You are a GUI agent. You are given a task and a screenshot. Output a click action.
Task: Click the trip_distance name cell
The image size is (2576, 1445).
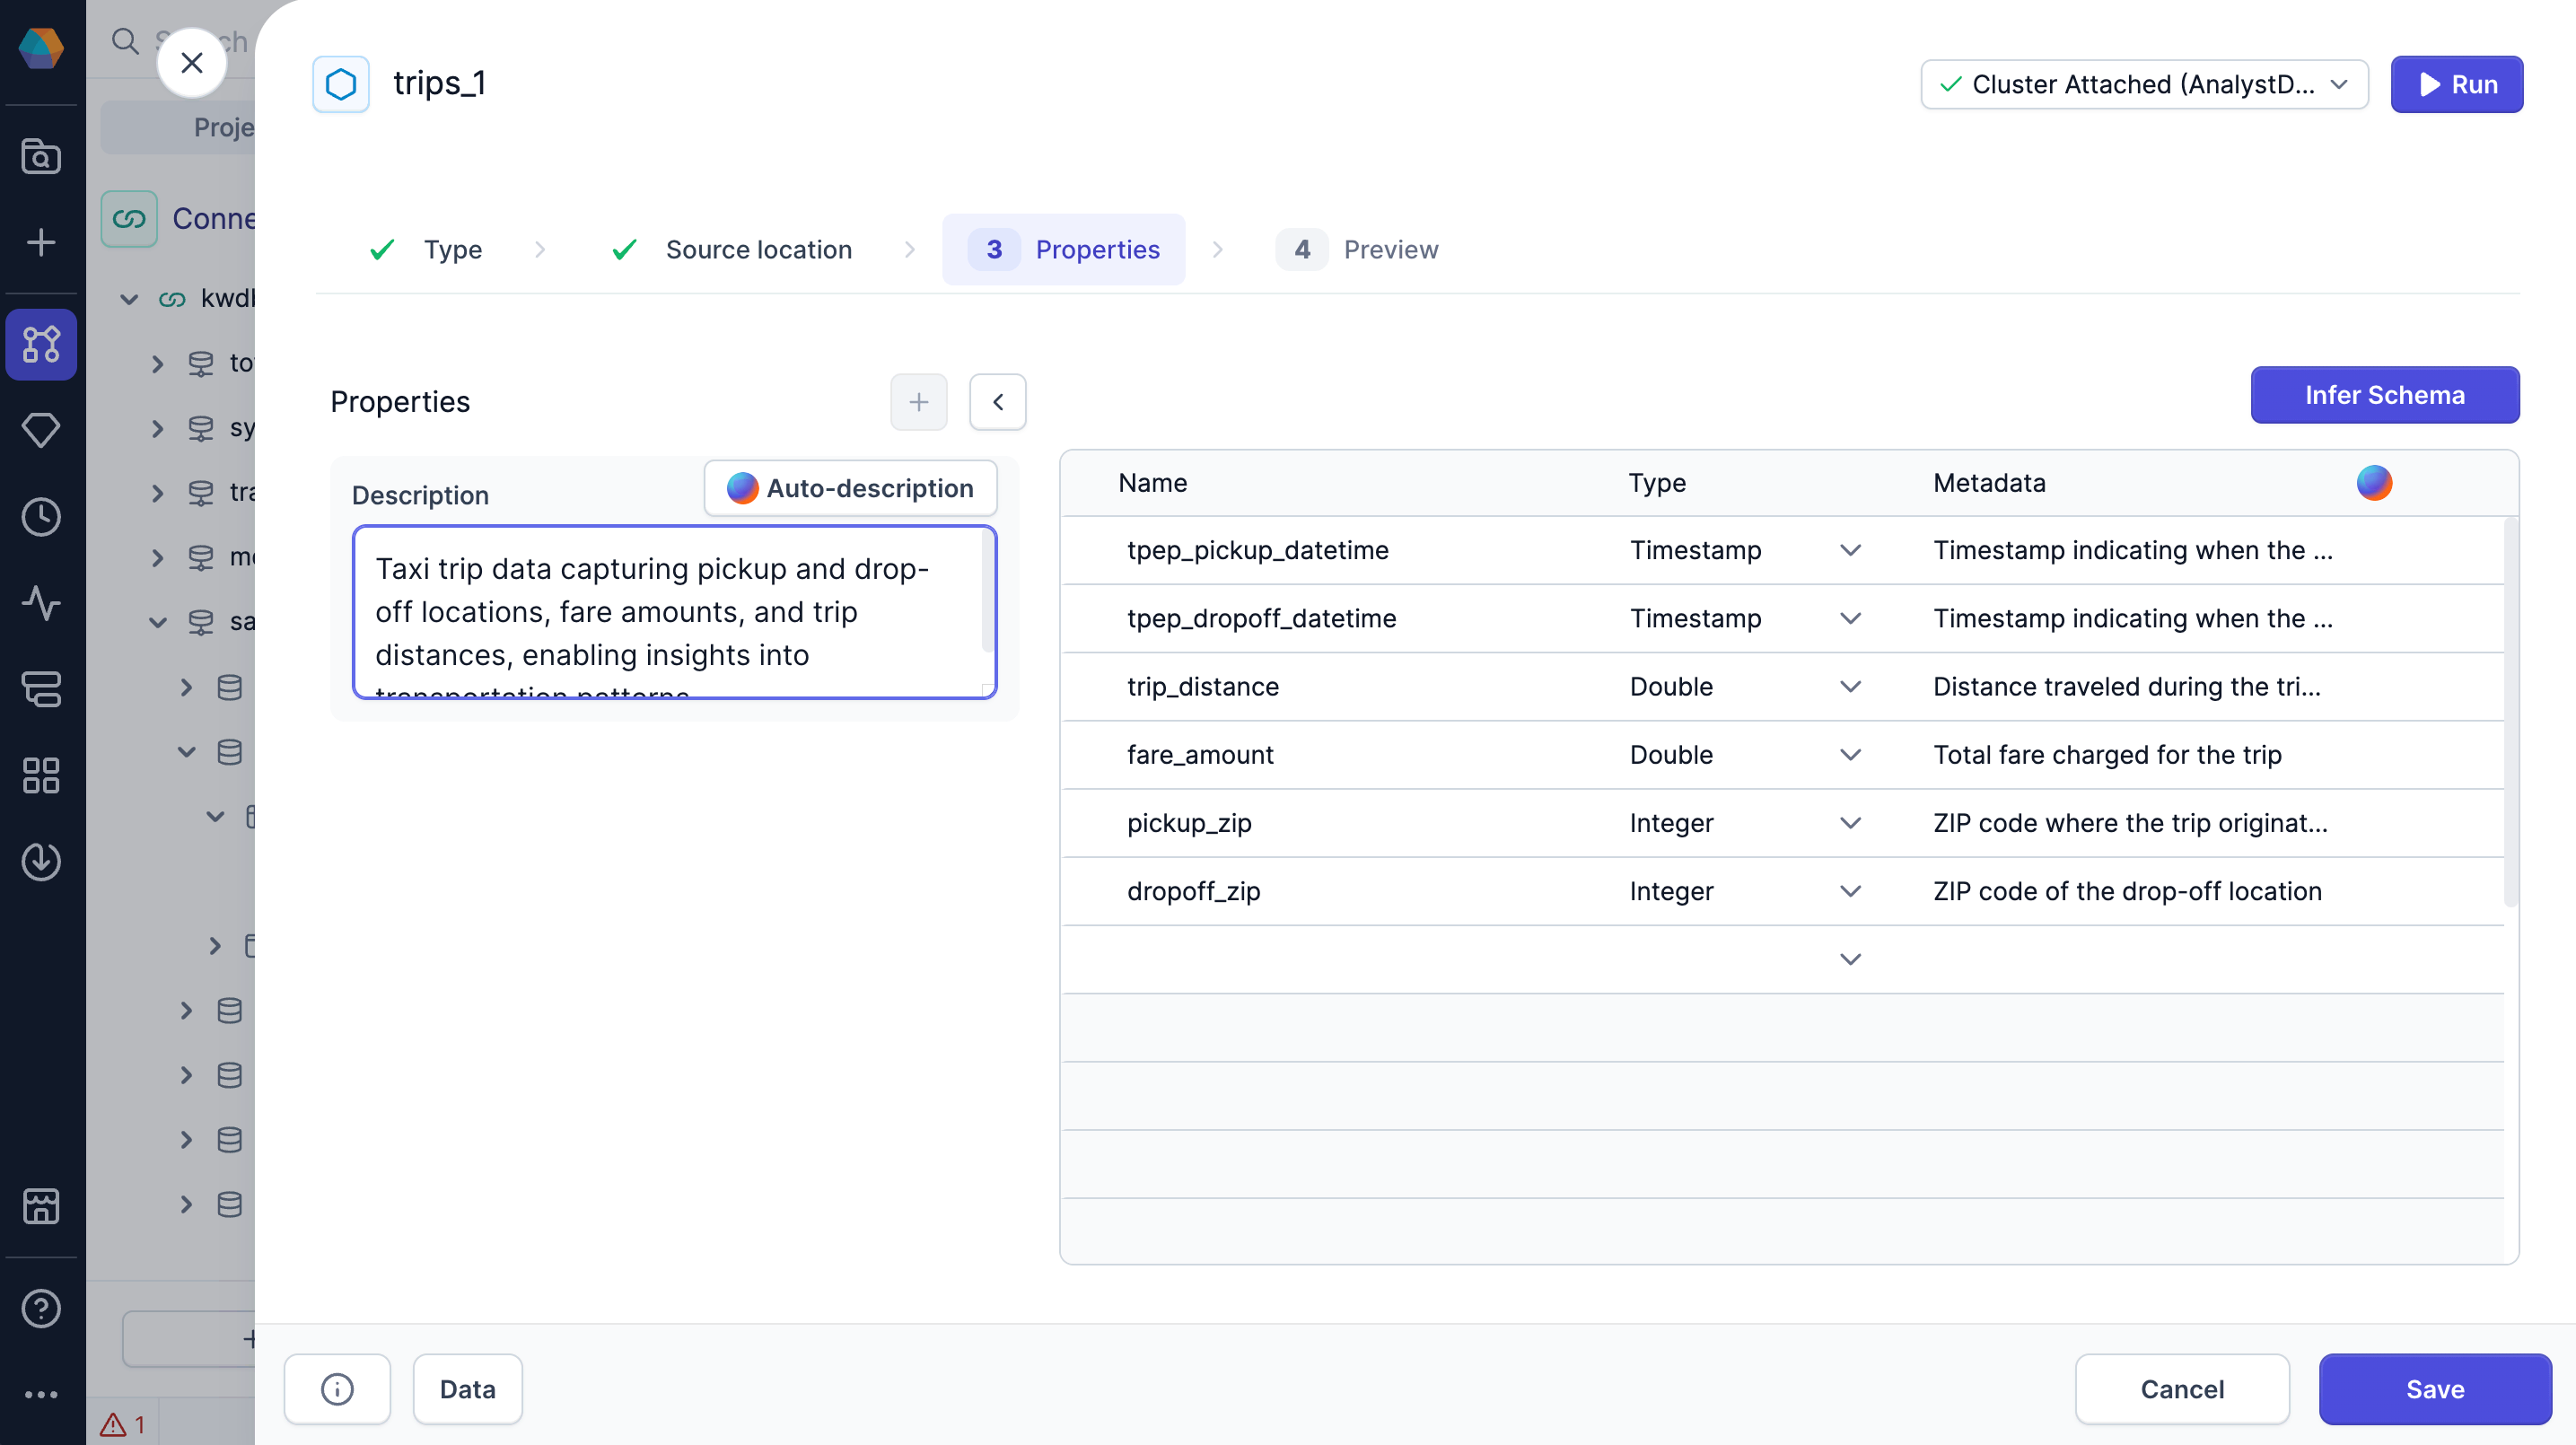pyautogui.click(x=1202, y=686)
